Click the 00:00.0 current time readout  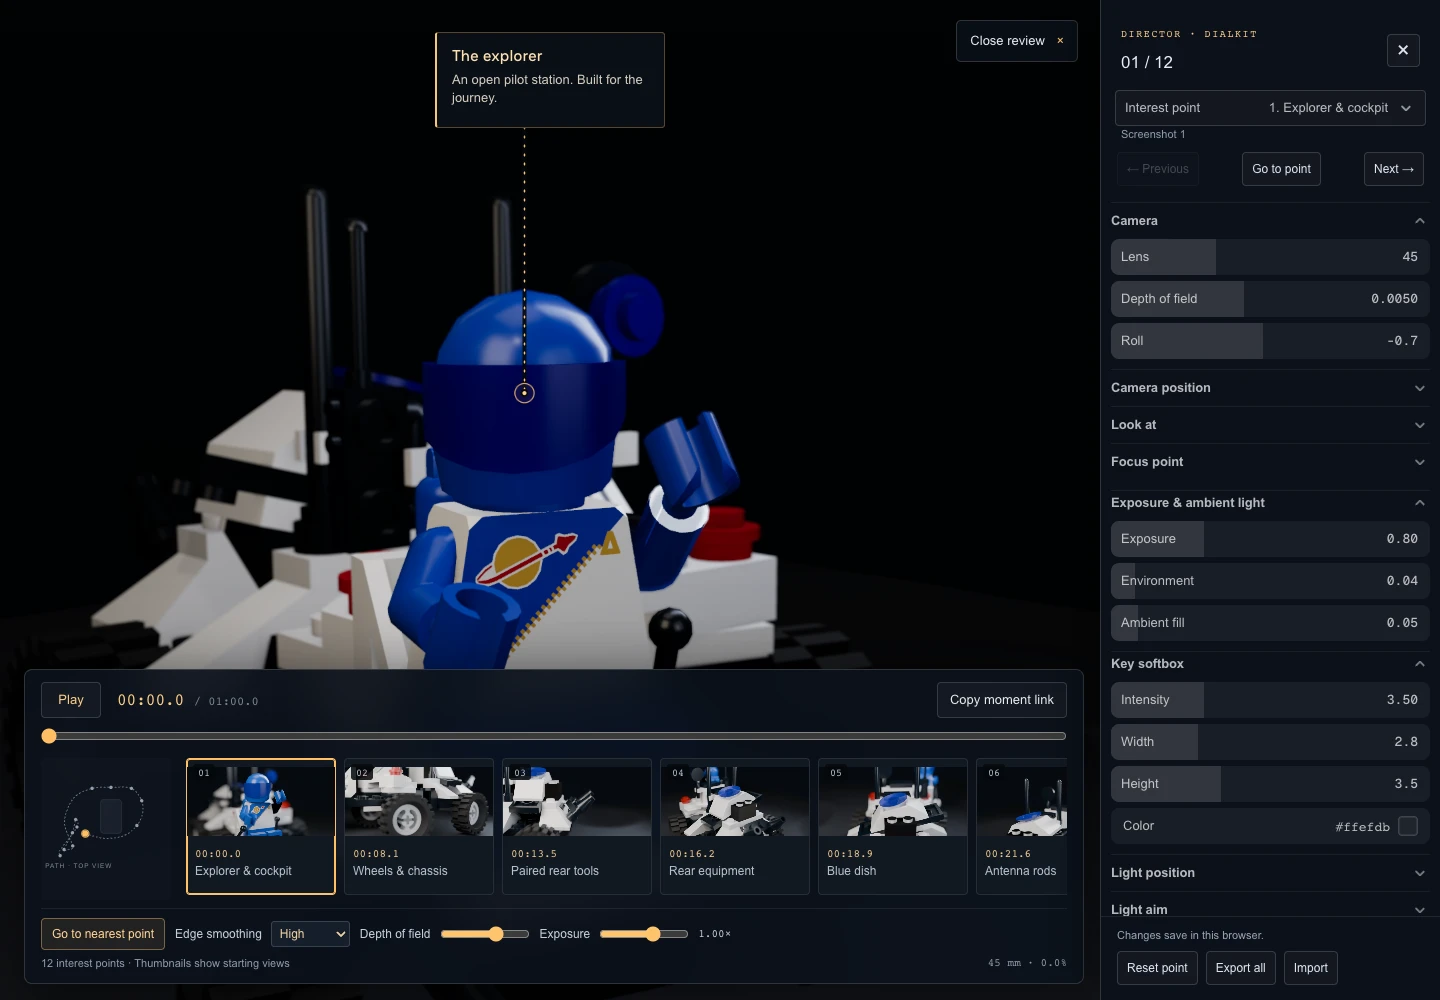(x=151, y=701)
